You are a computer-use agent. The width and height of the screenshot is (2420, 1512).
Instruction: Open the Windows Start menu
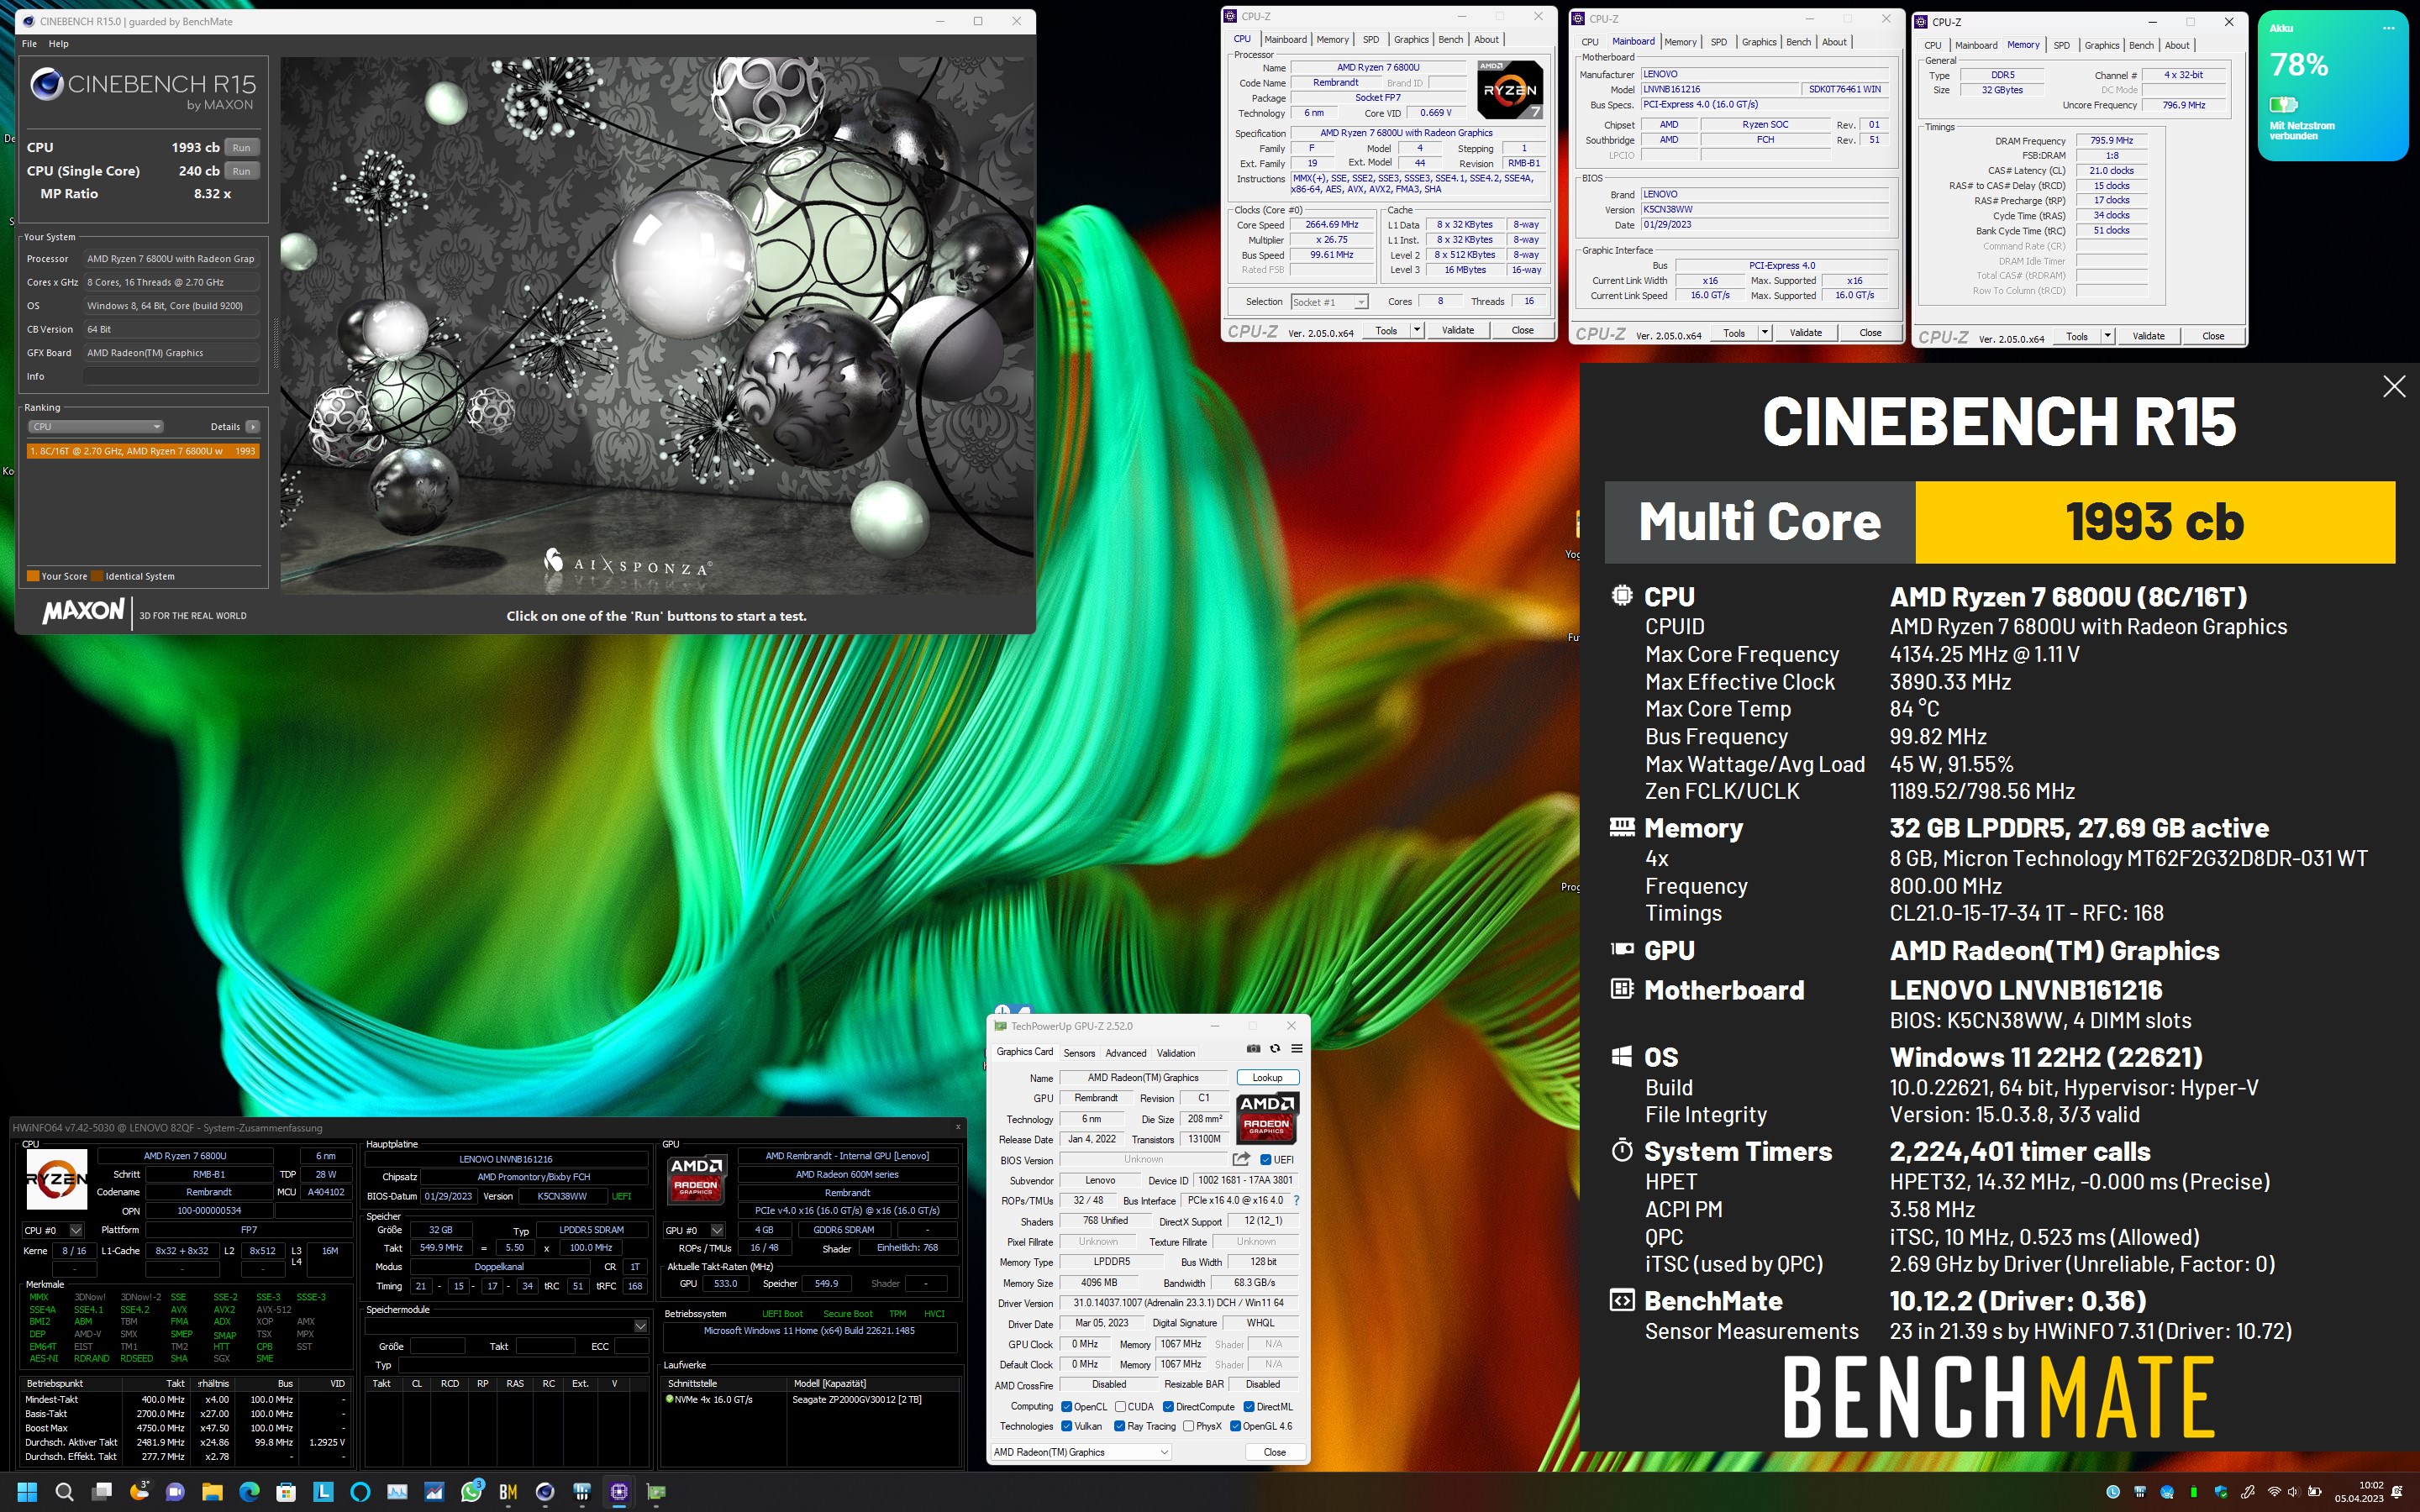[27, 1492]
